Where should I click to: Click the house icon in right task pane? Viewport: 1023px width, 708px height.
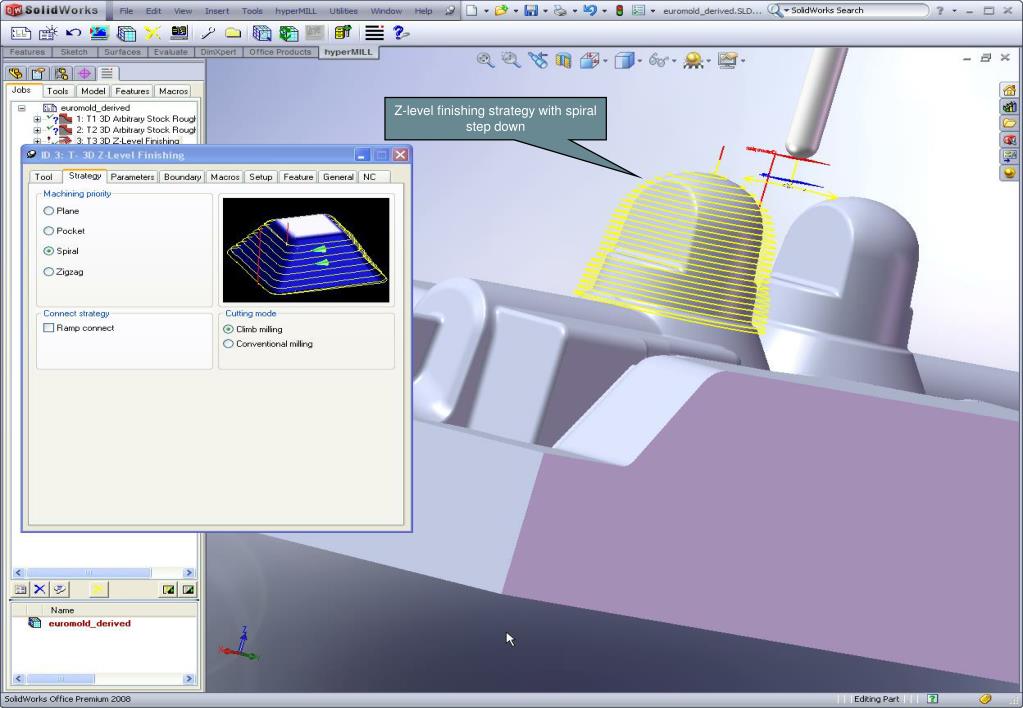coord(1009,89)
